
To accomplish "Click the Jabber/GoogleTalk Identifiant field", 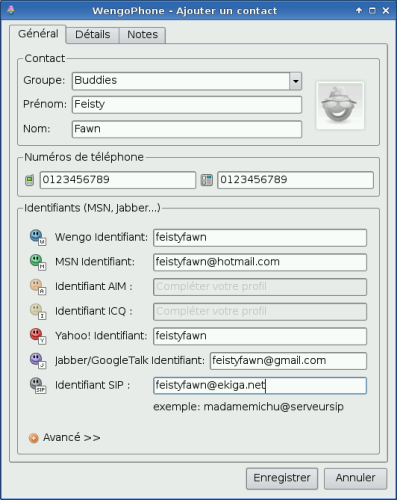I will point(288,361).
